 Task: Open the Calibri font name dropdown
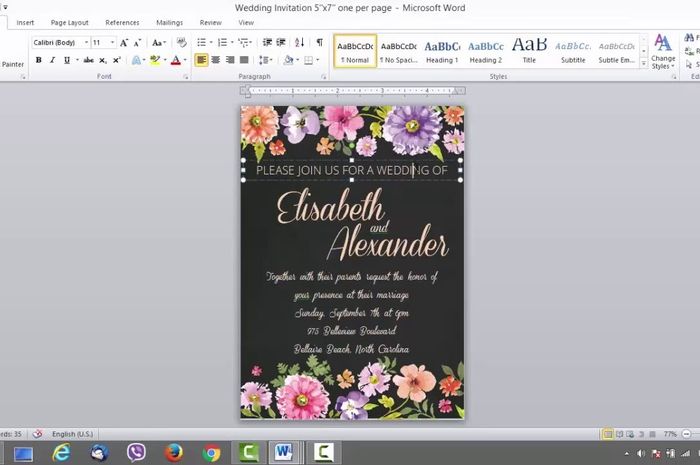tap(84, 43)
